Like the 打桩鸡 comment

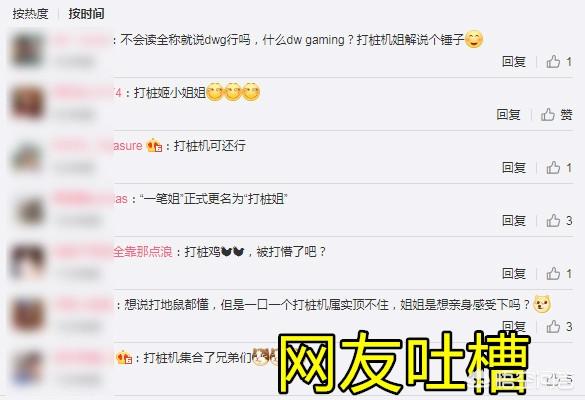[559, 274]
